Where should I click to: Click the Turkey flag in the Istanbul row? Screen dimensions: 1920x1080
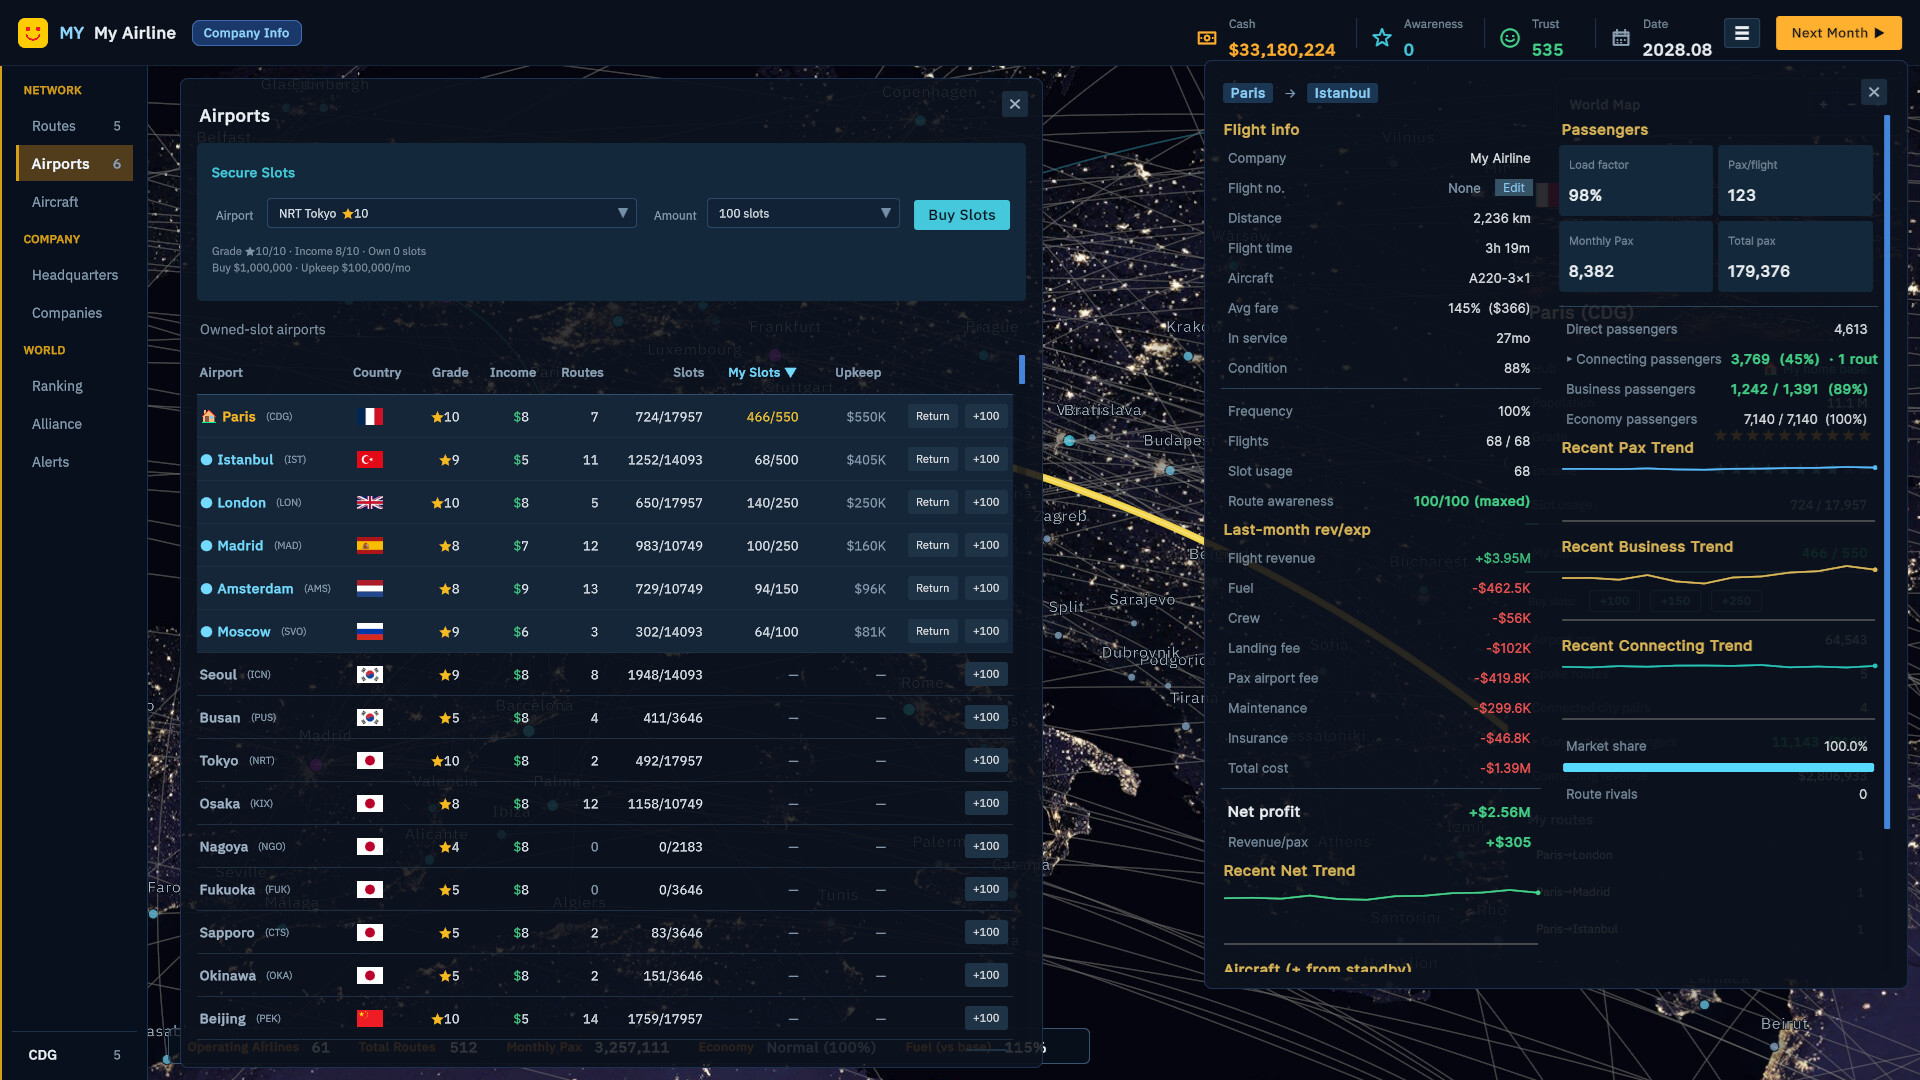coord(370,460)
